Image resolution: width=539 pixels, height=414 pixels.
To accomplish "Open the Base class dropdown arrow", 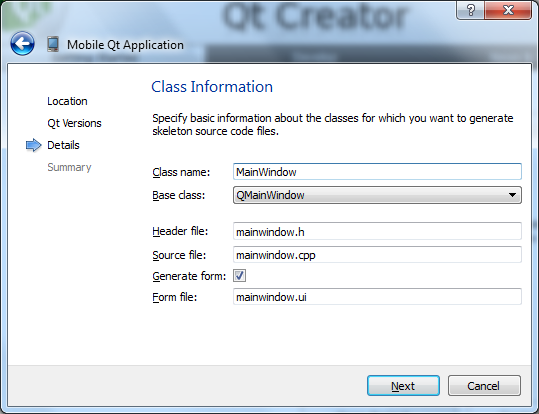I will [x=512, y=195].
